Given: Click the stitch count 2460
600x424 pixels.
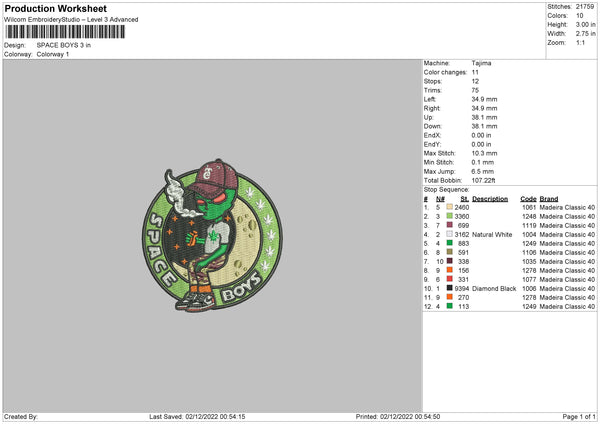Looking at the screenshot, I should [x=462, y=207].
